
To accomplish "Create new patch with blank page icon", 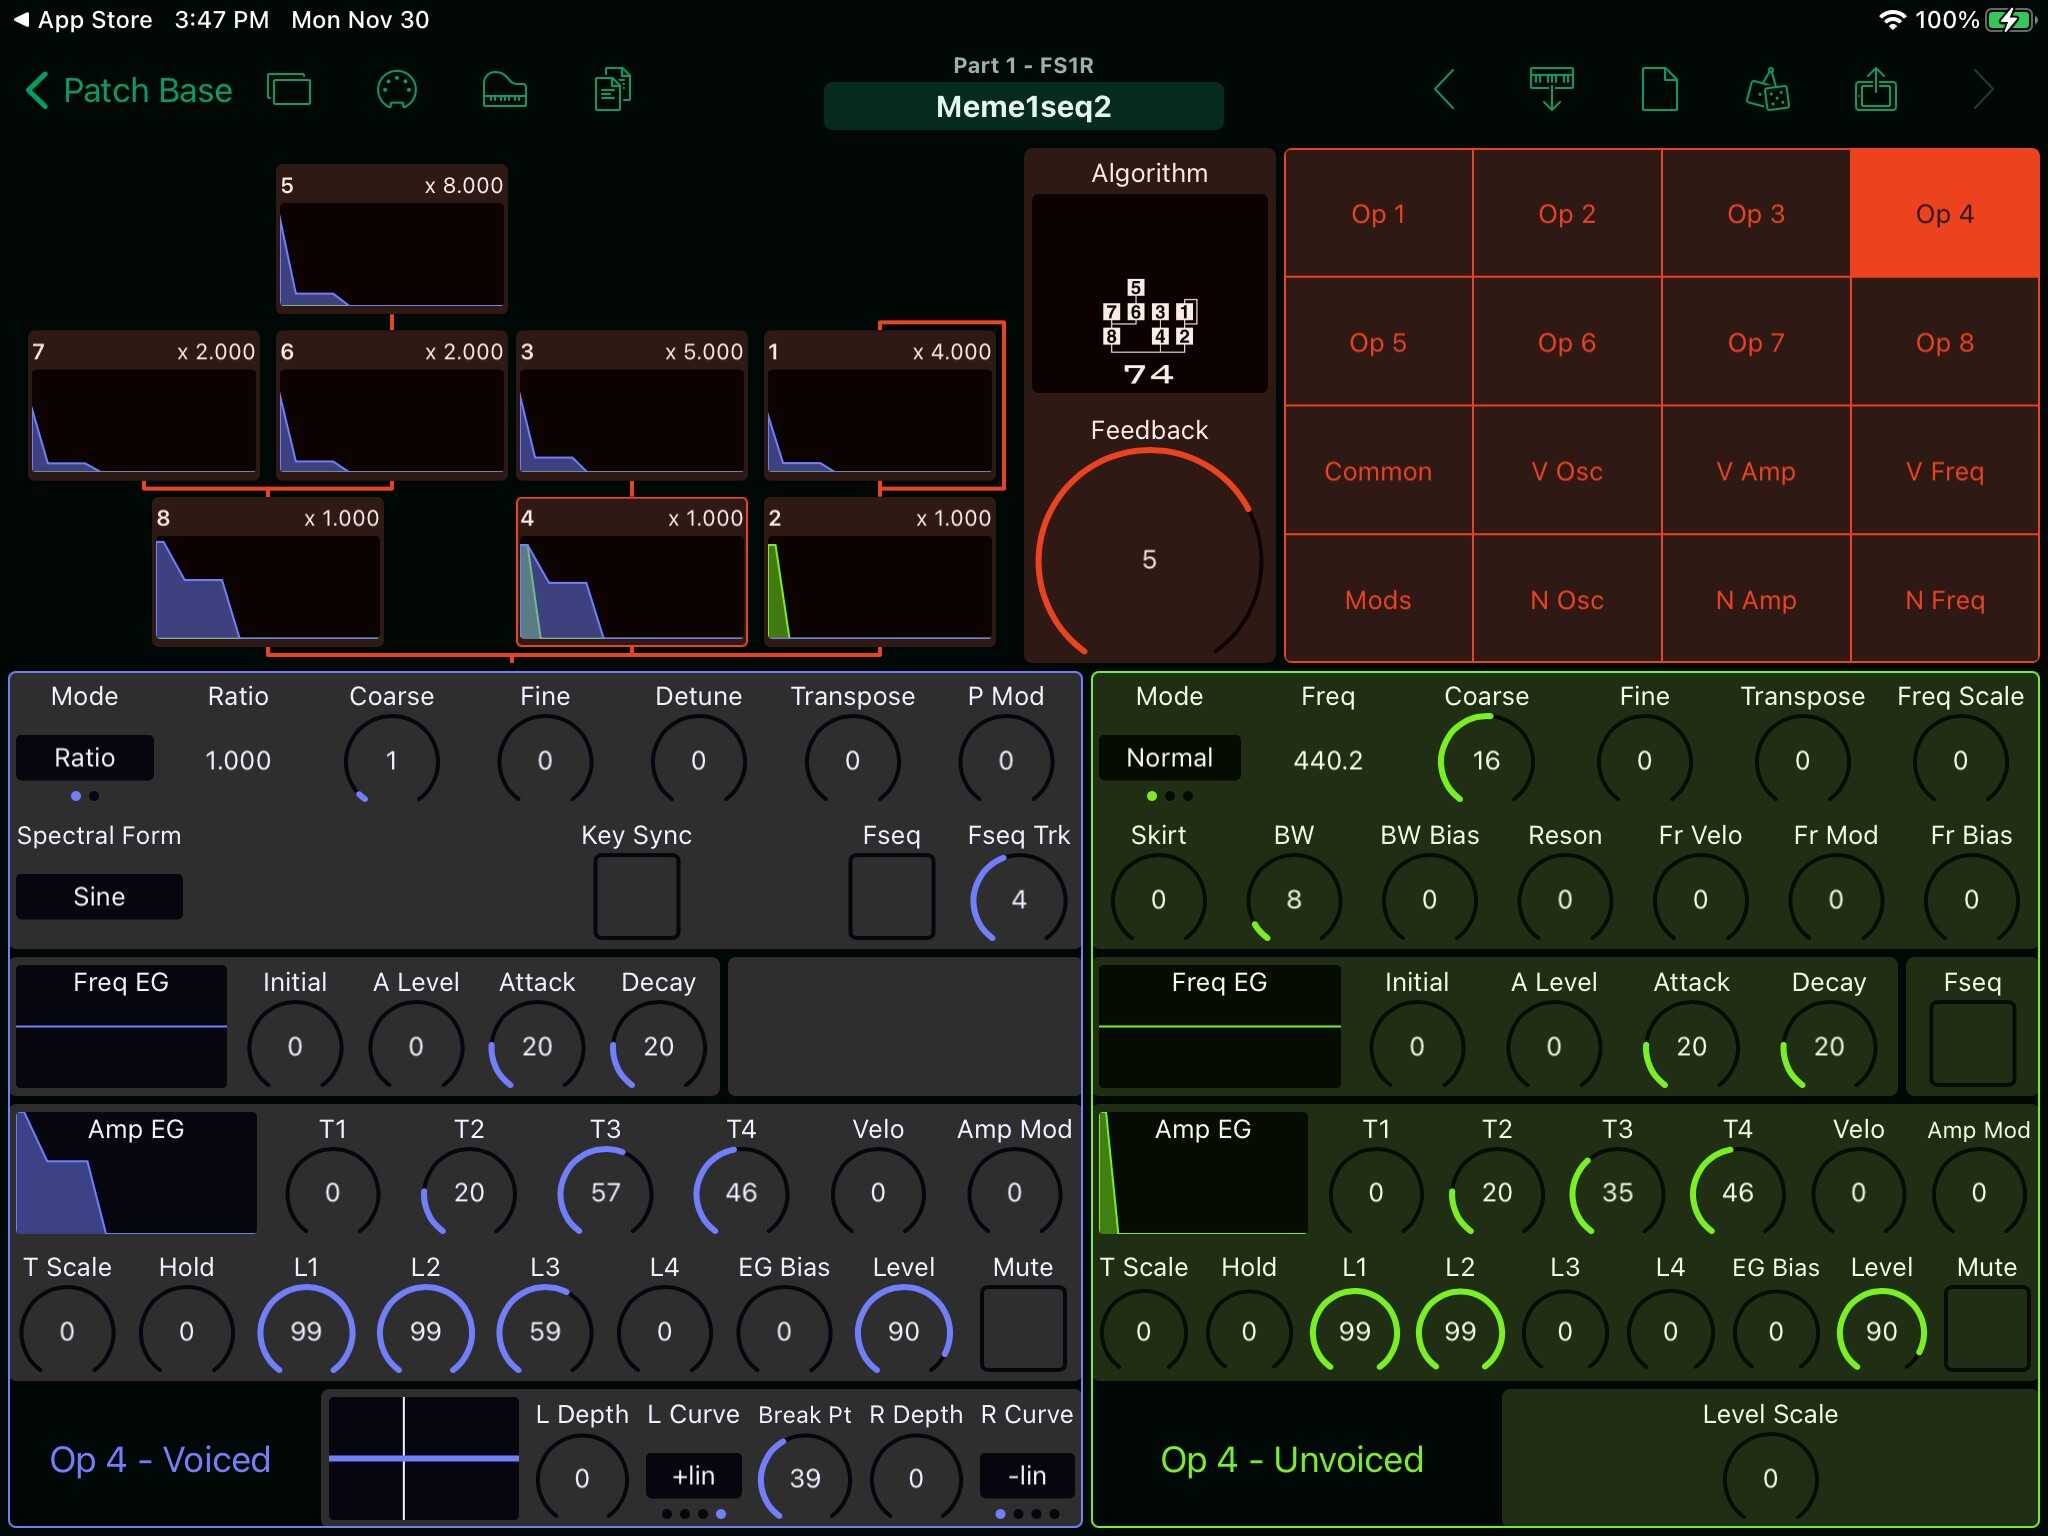I will click(1660, 91).
